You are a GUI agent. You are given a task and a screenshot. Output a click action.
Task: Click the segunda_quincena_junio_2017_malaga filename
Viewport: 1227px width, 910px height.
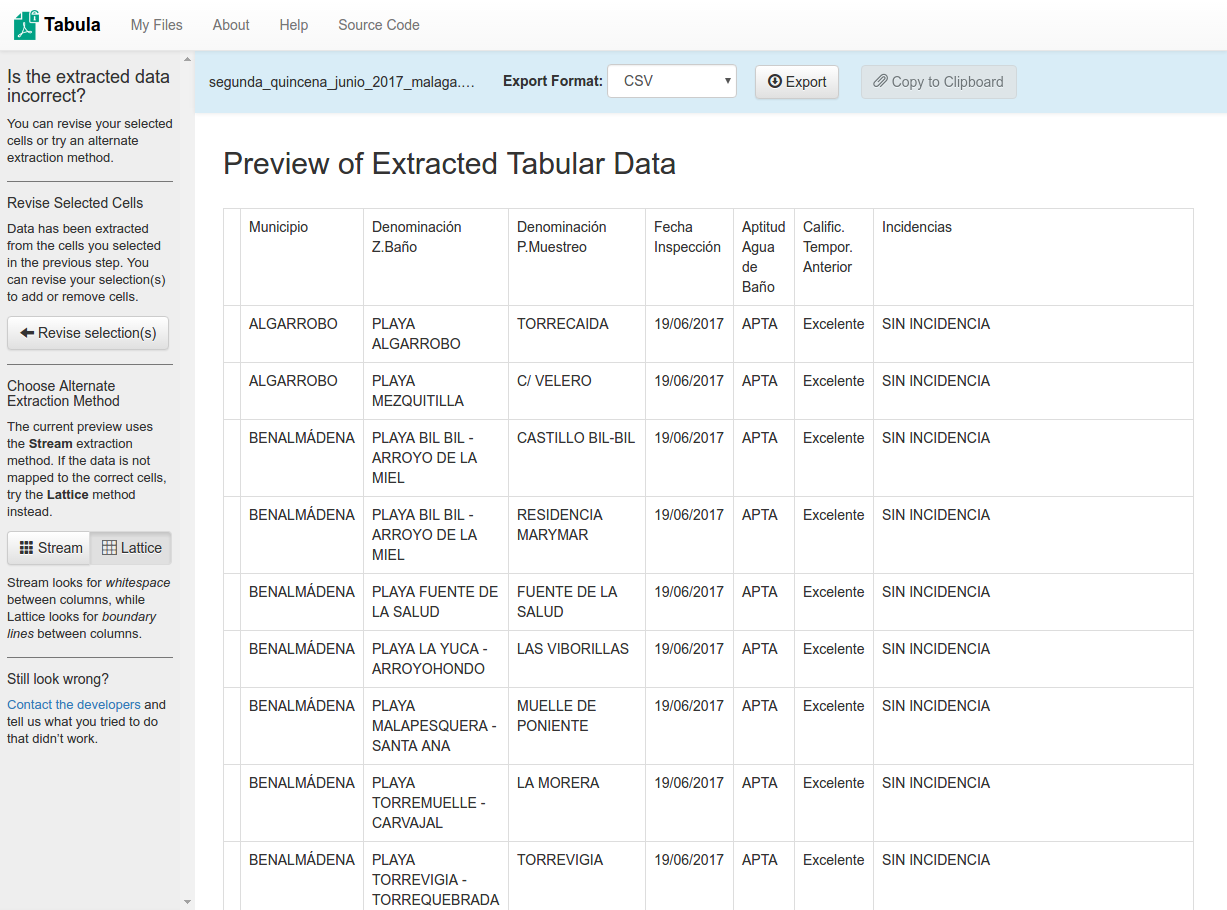tap(344, 81)
